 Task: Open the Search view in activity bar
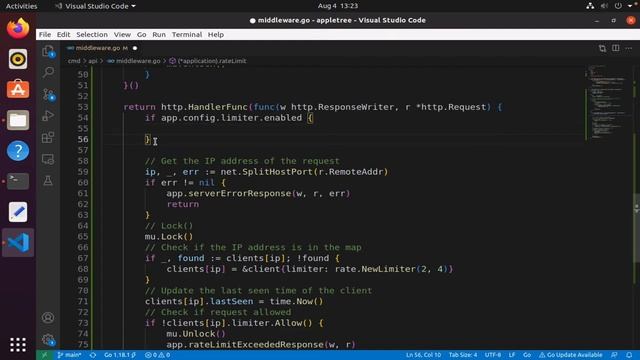tap(48, 73)
